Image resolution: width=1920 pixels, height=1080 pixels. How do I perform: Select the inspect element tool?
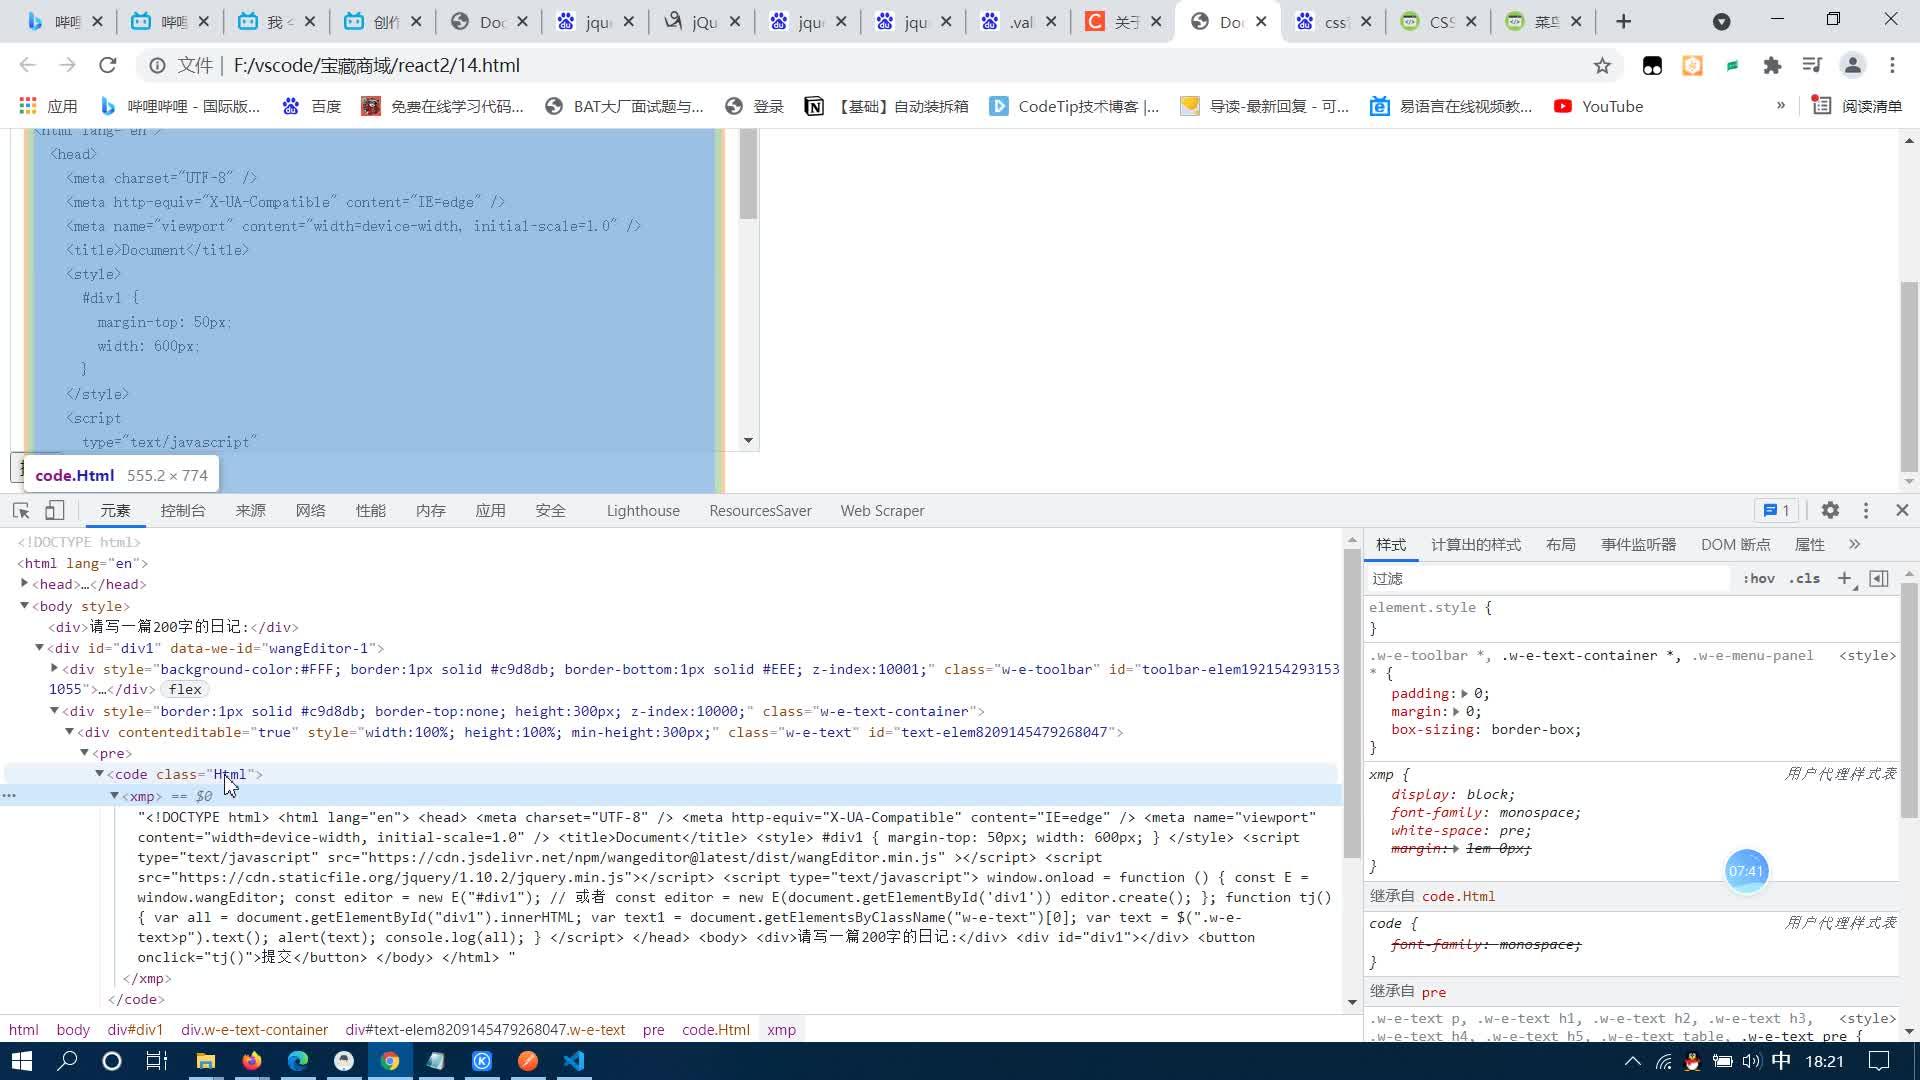(x=20, y=510)
